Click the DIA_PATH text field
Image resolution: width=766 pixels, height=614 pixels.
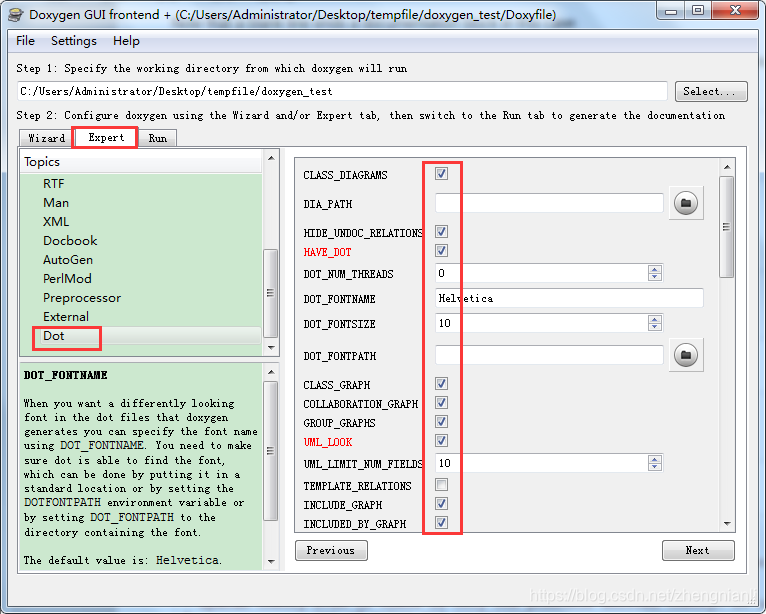click(x=549, y=203)
